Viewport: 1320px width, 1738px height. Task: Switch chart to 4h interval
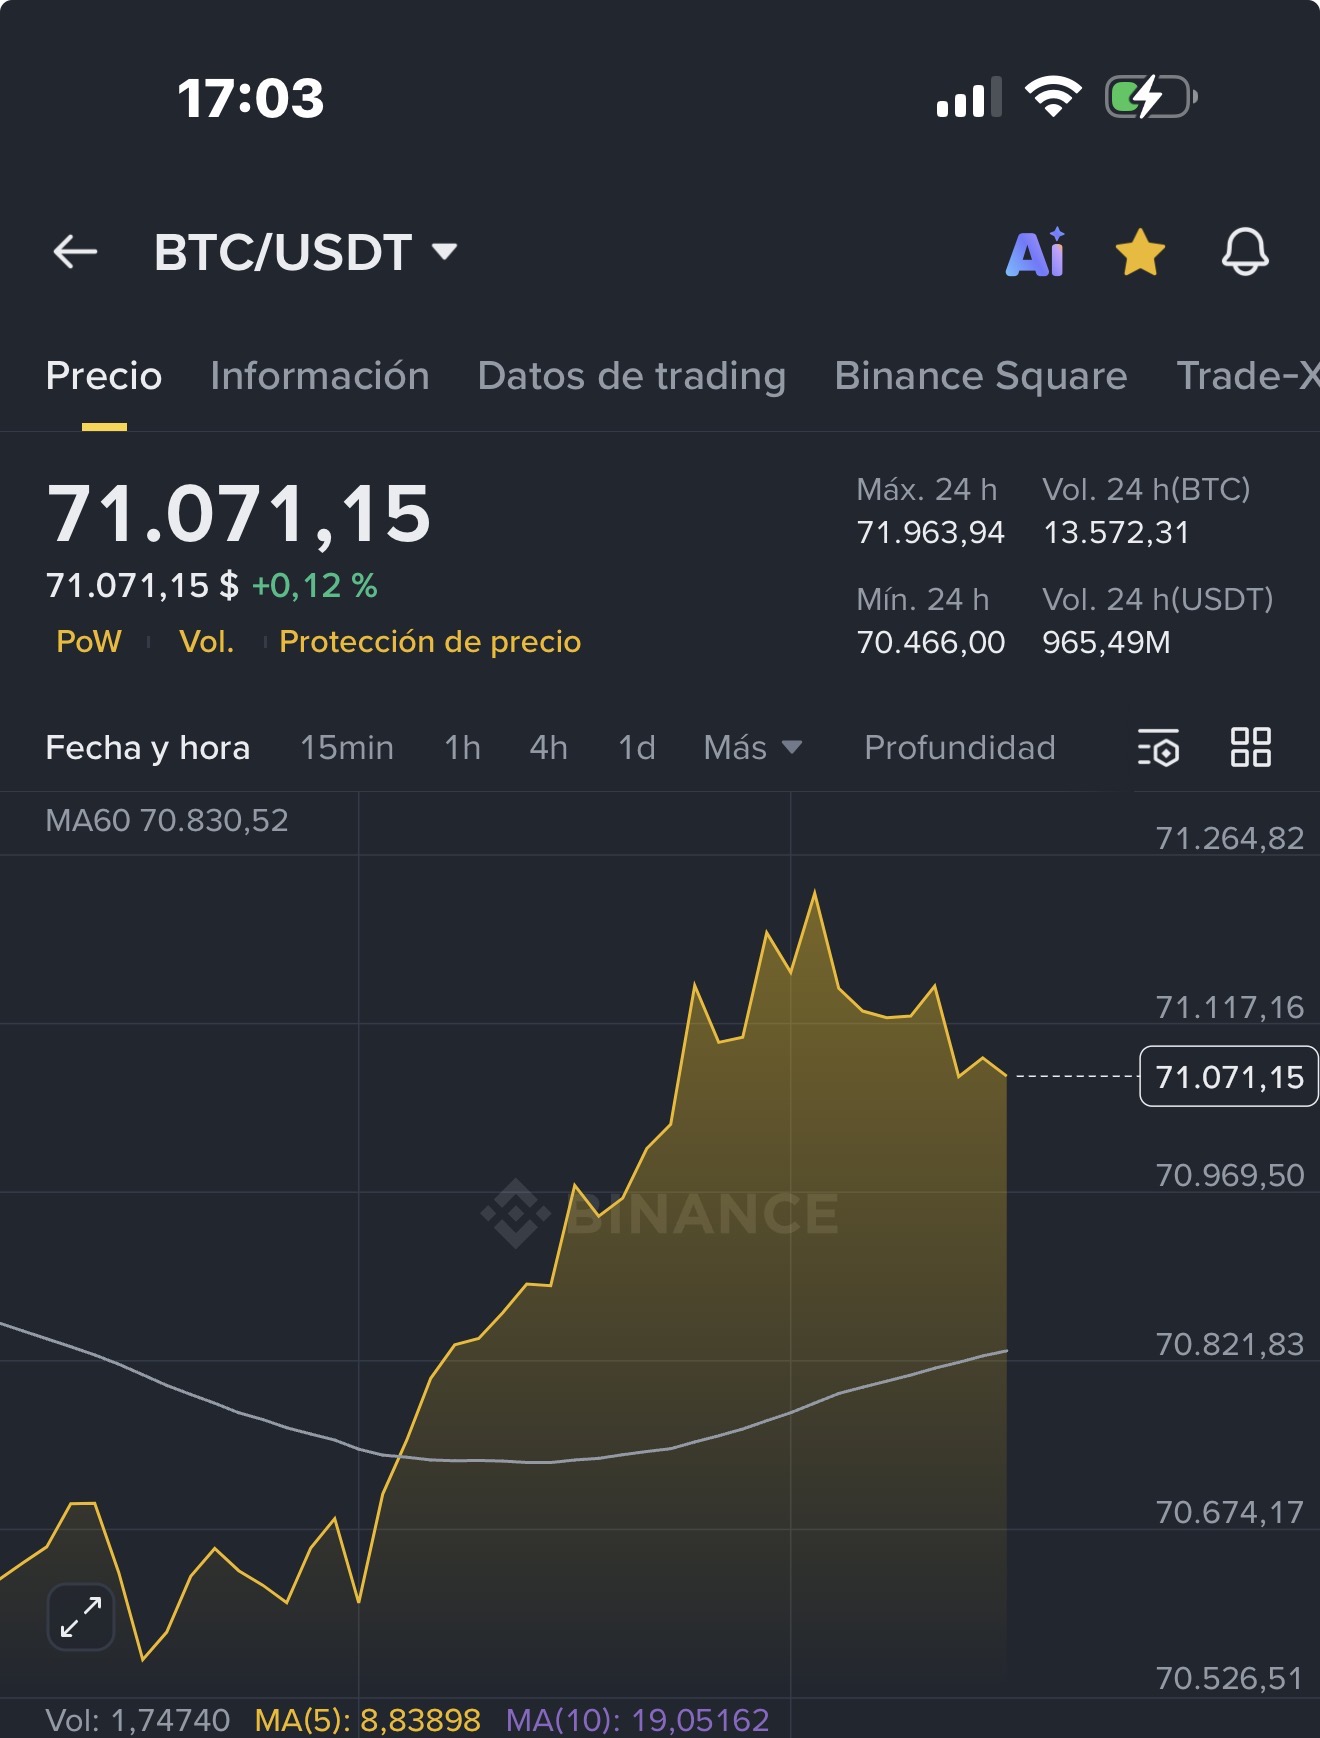[548, 748]
